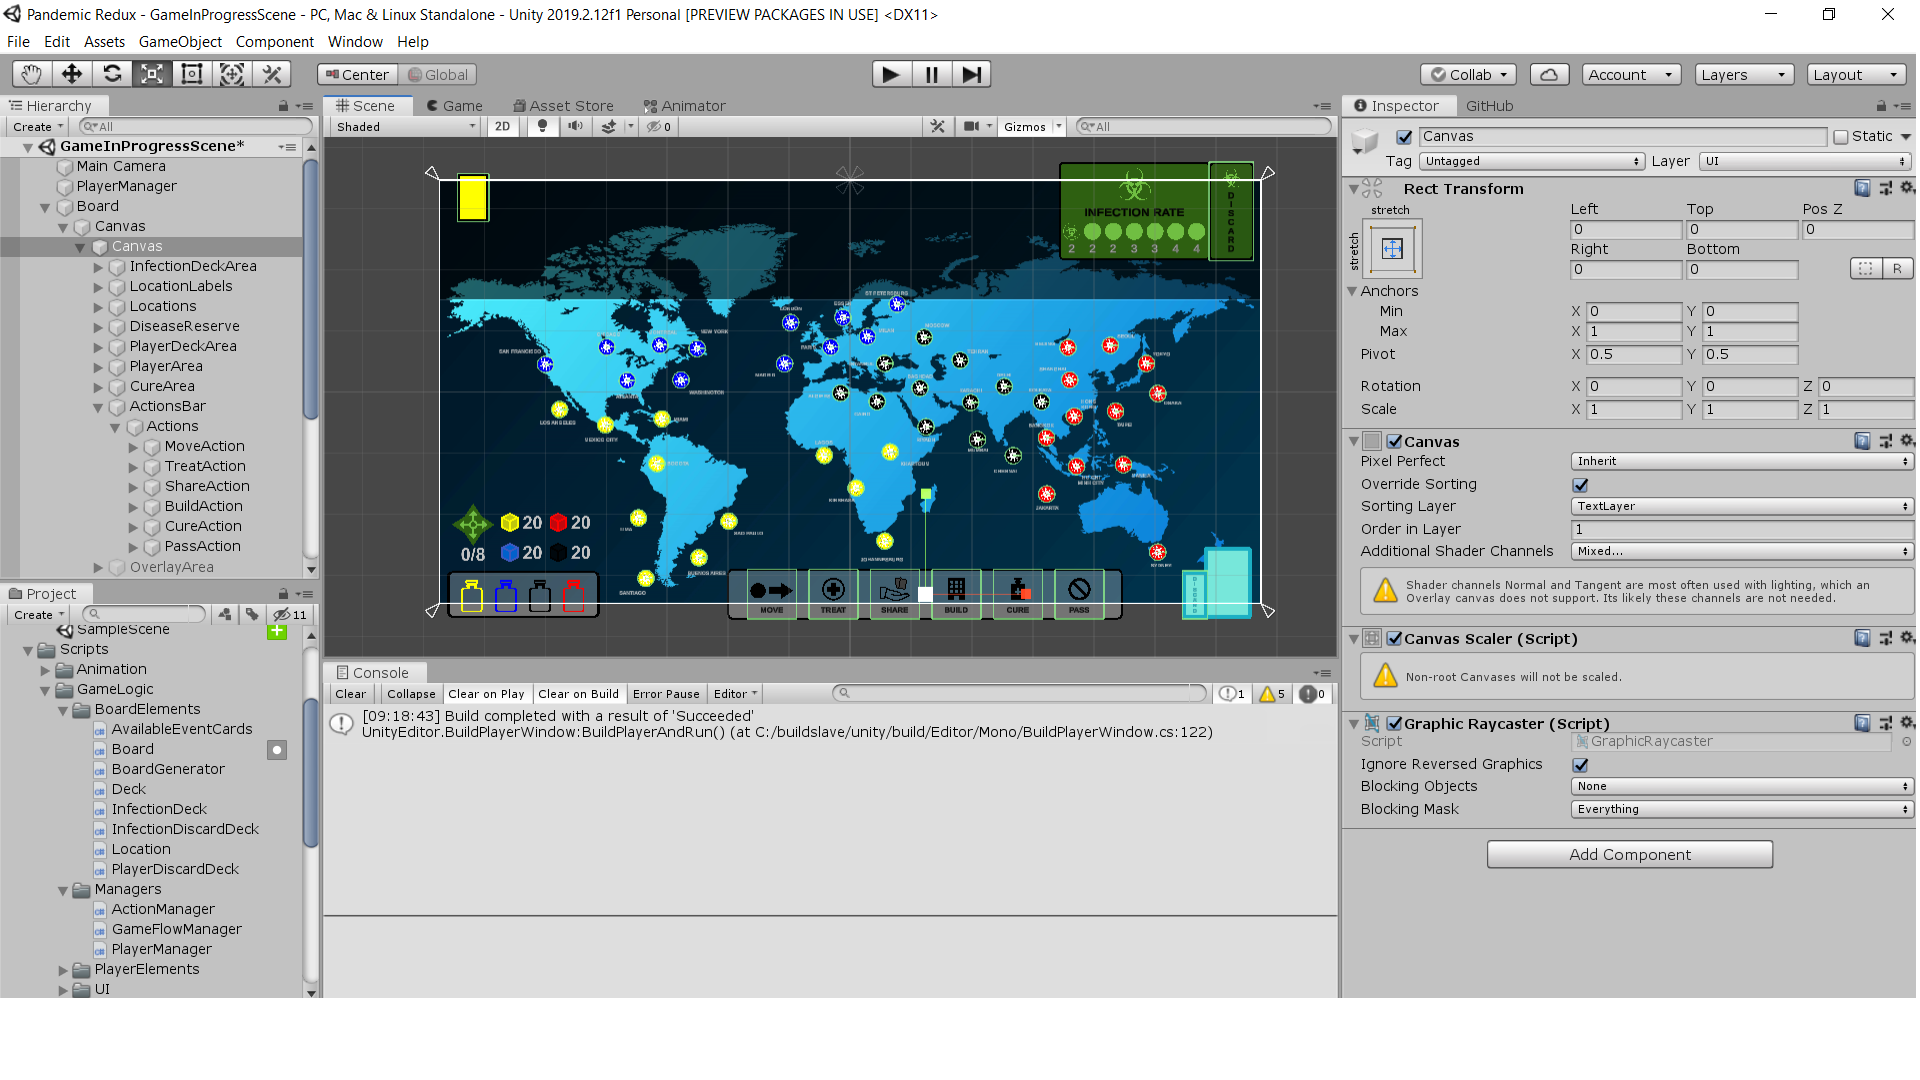The width and height of the screenshot is (1920, 1080).
Task: Open Shaded draw mode dropdown
Action: pos(406,126)
